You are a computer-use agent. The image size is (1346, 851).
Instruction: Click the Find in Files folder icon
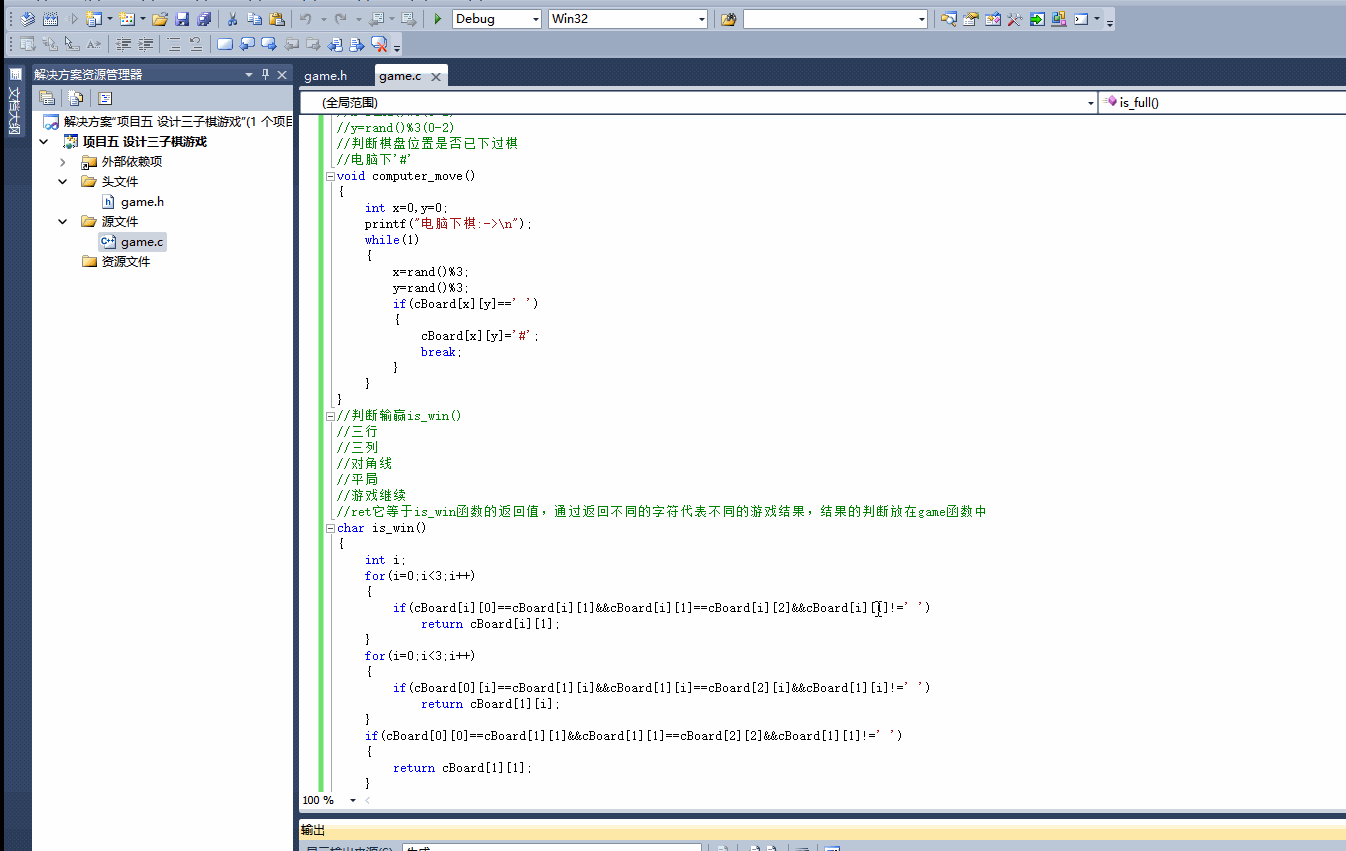729,19
